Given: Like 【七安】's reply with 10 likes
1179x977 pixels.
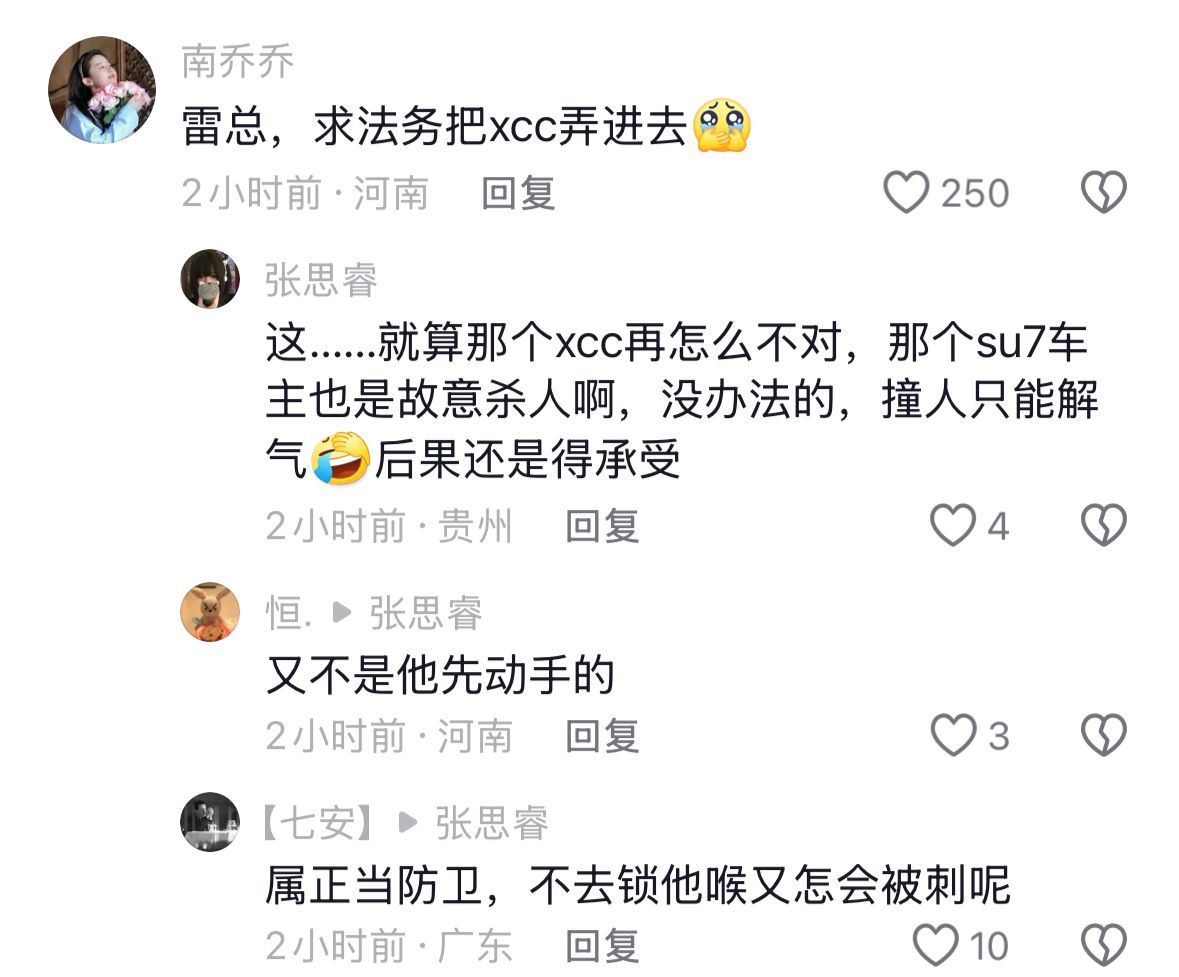Looking at the screenshot, I should 935,945.
